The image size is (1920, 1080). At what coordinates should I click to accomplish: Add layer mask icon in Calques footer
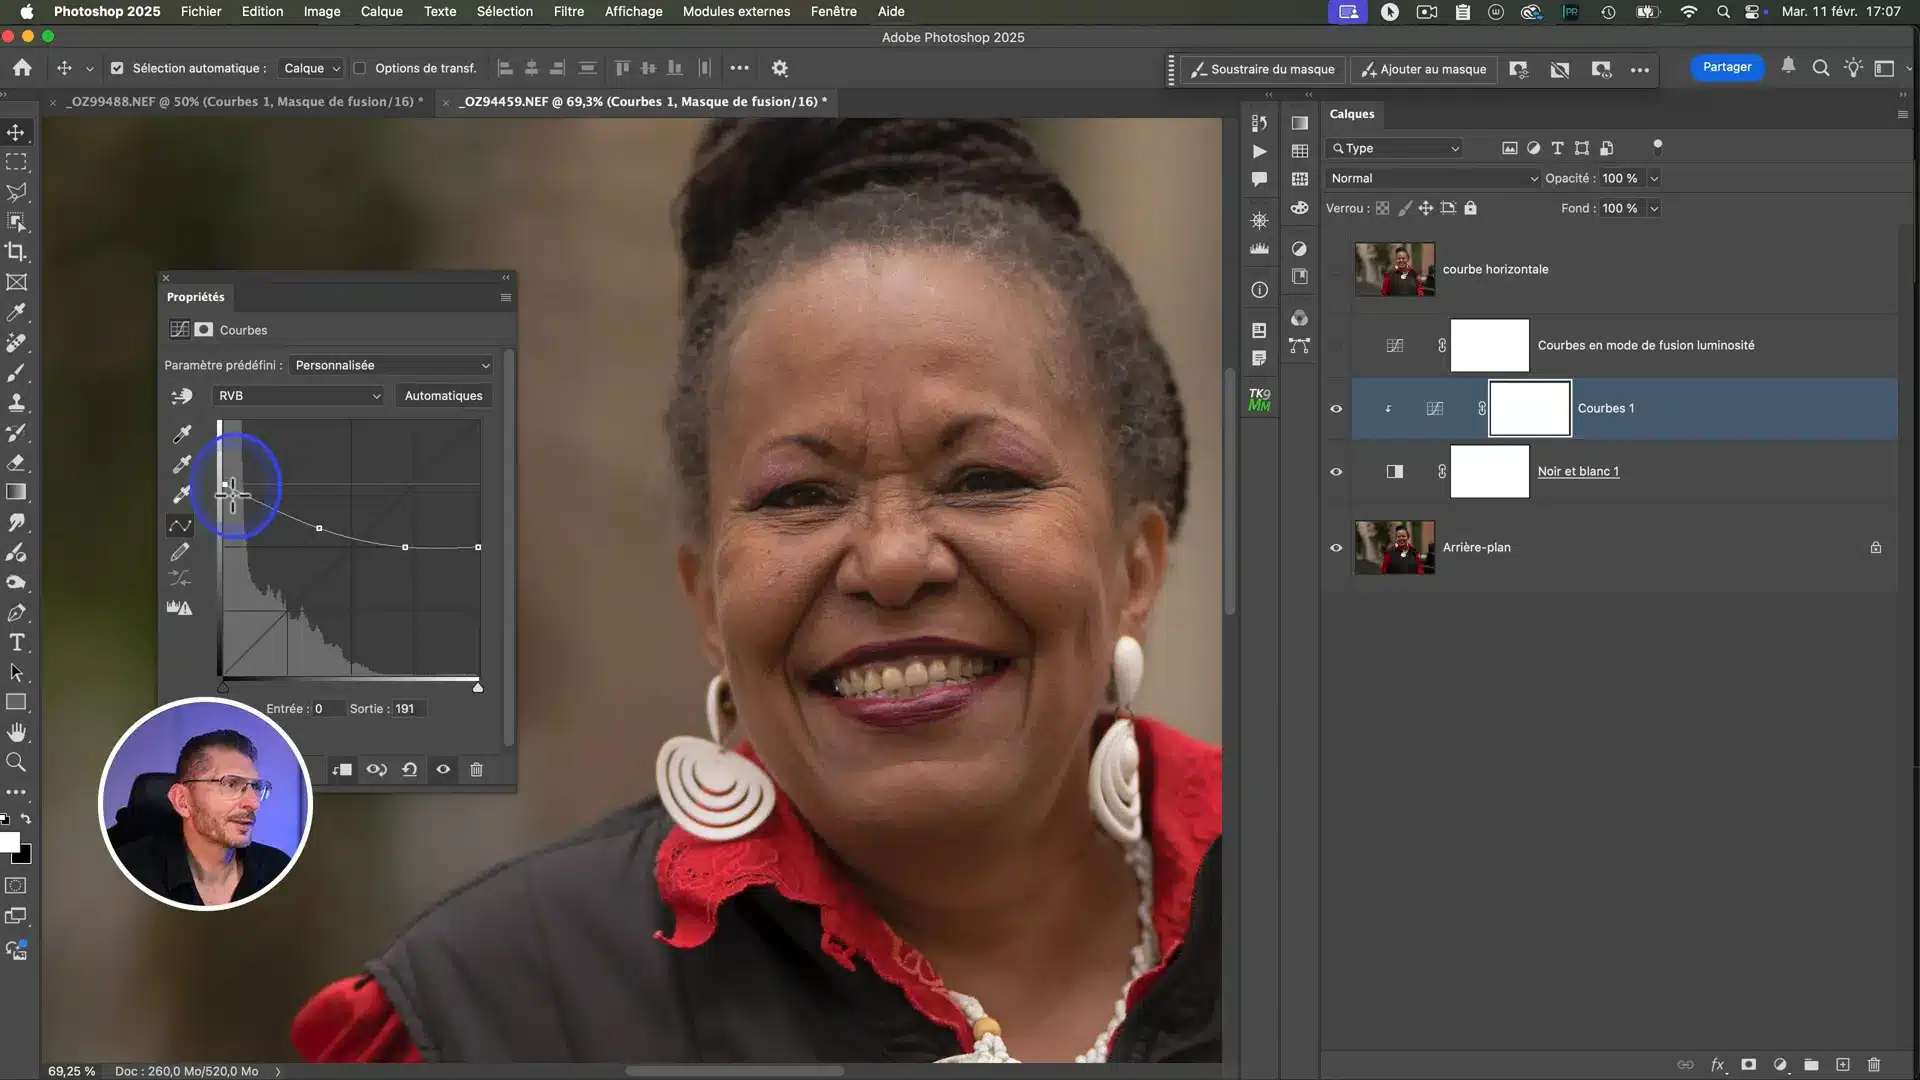click(1748, 1064)
